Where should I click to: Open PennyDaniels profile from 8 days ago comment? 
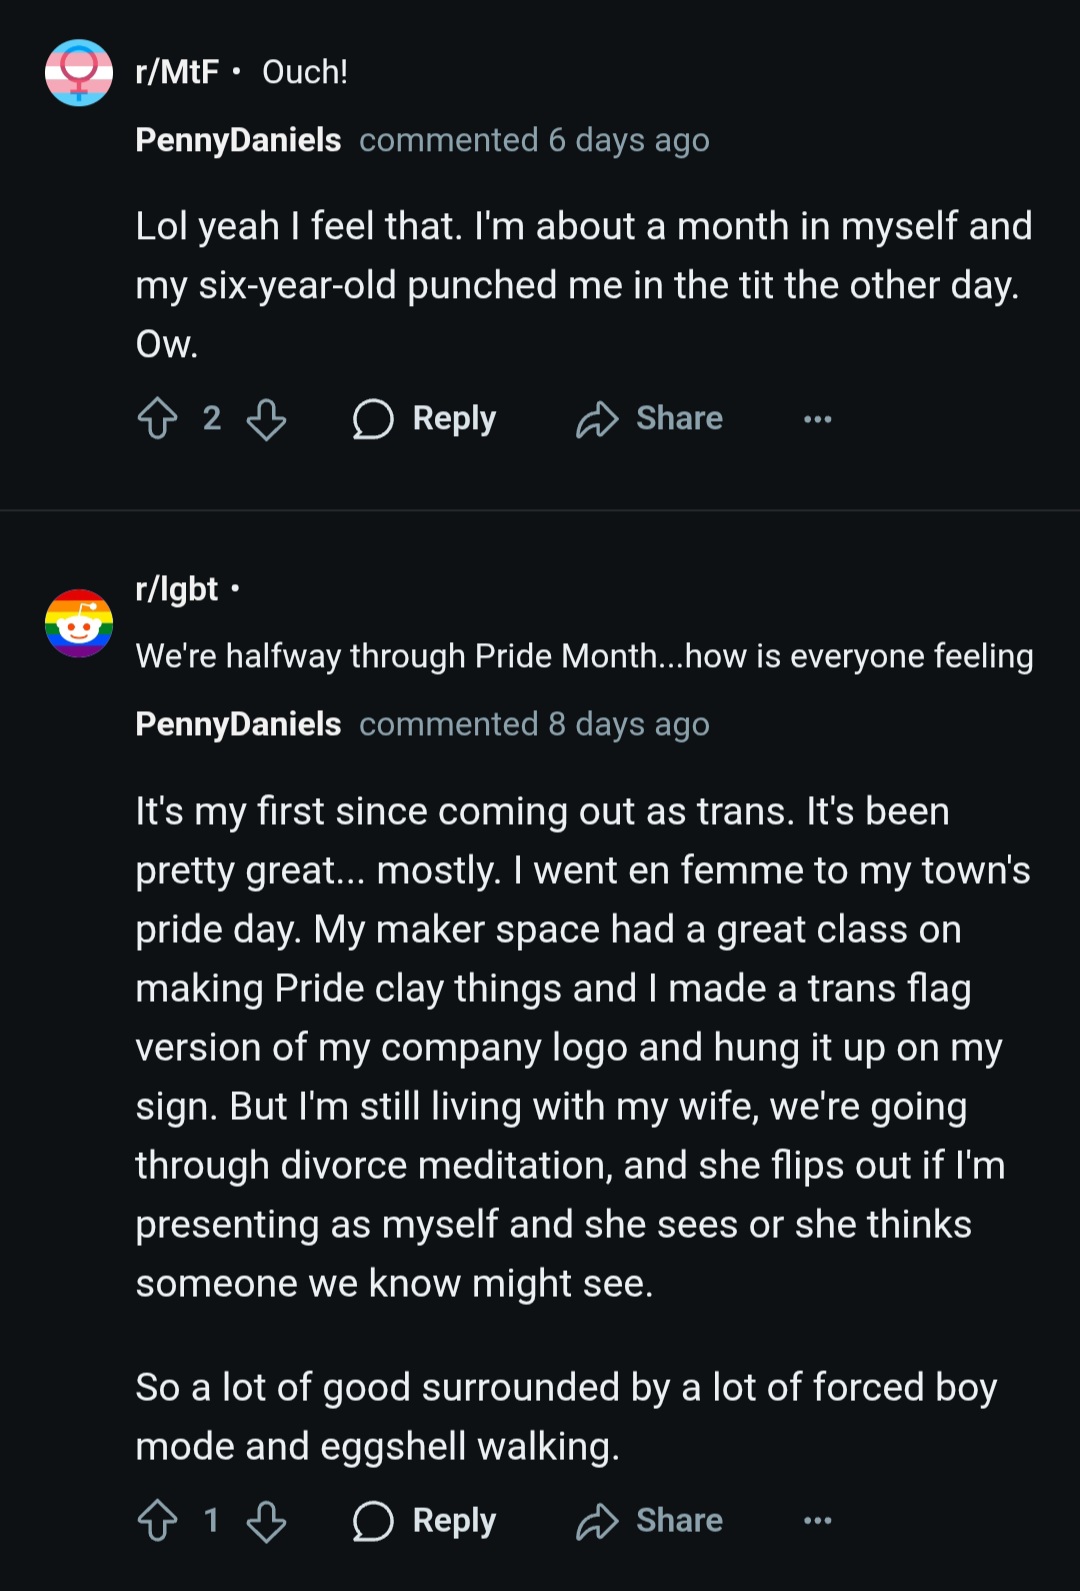(238, 724)
